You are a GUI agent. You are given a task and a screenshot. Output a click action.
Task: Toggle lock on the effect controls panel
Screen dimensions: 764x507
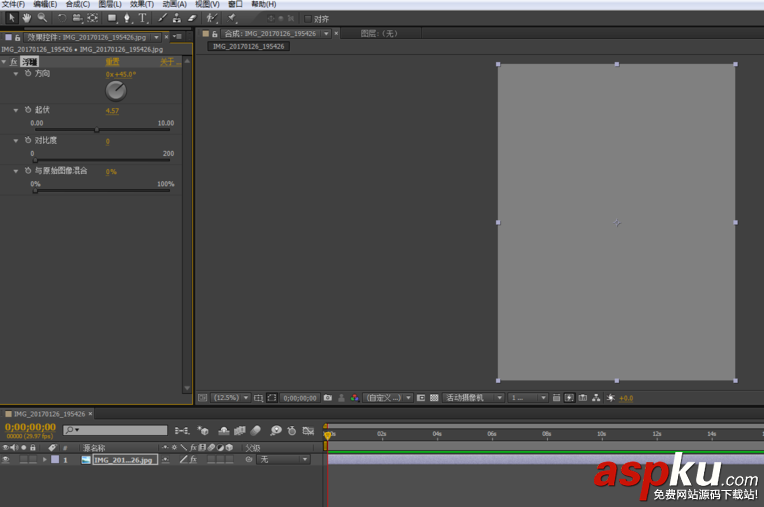(18, 38)
